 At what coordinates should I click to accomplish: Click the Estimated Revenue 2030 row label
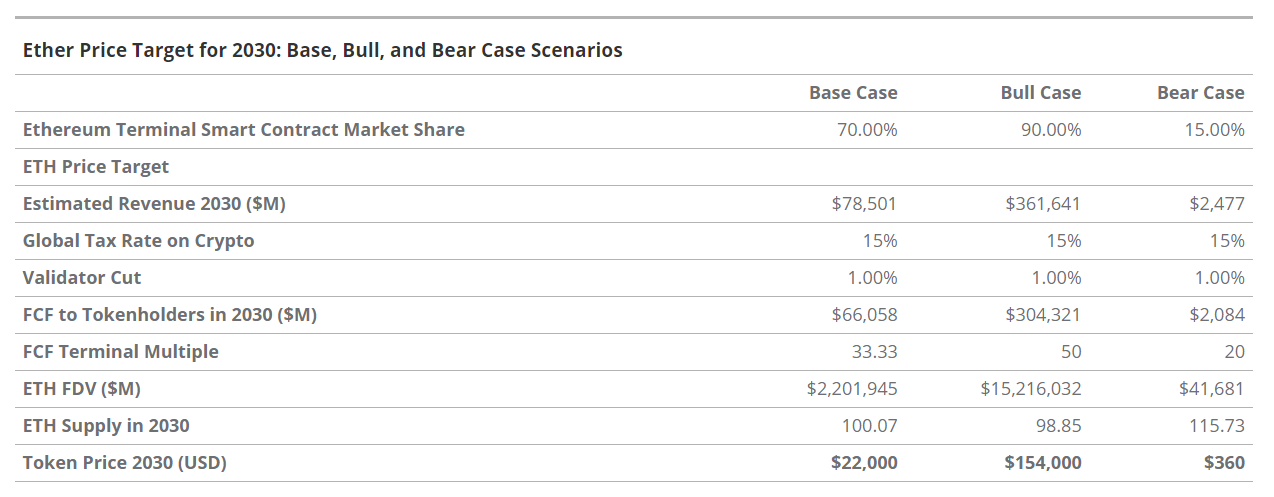tap(154, 204)
